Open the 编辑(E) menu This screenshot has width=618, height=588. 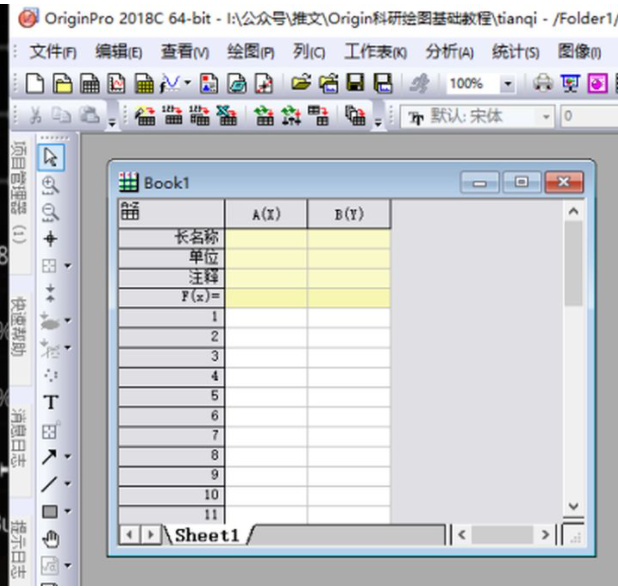coord(119,52)
